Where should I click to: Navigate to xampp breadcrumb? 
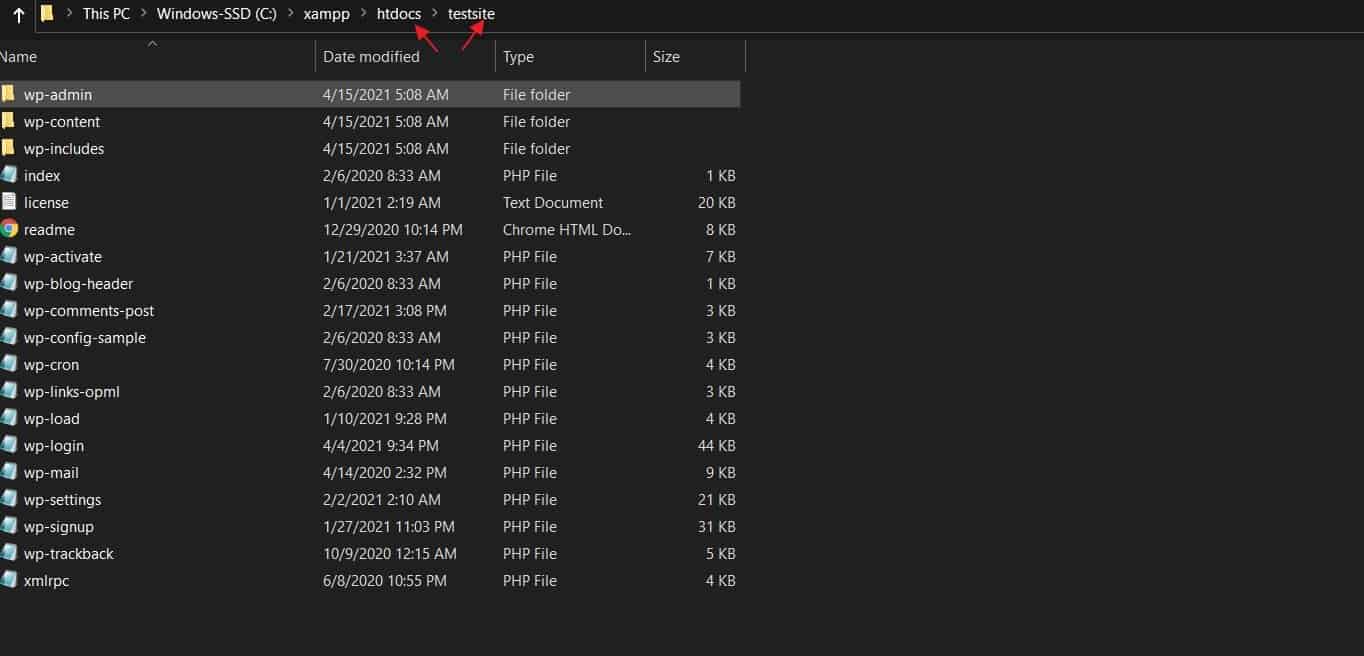327,14
